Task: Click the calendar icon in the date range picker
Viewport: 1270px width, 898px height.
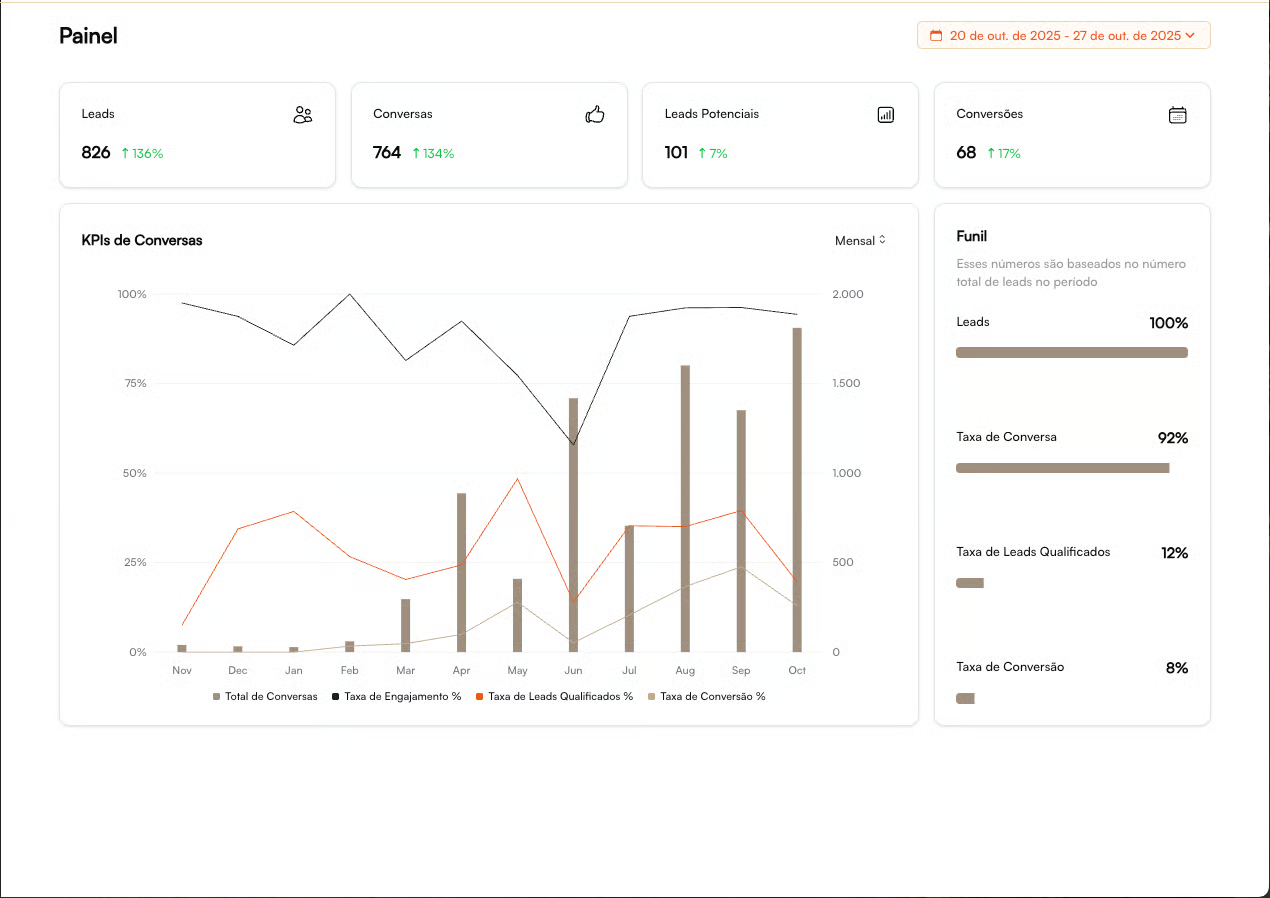Action: (936, 36)
